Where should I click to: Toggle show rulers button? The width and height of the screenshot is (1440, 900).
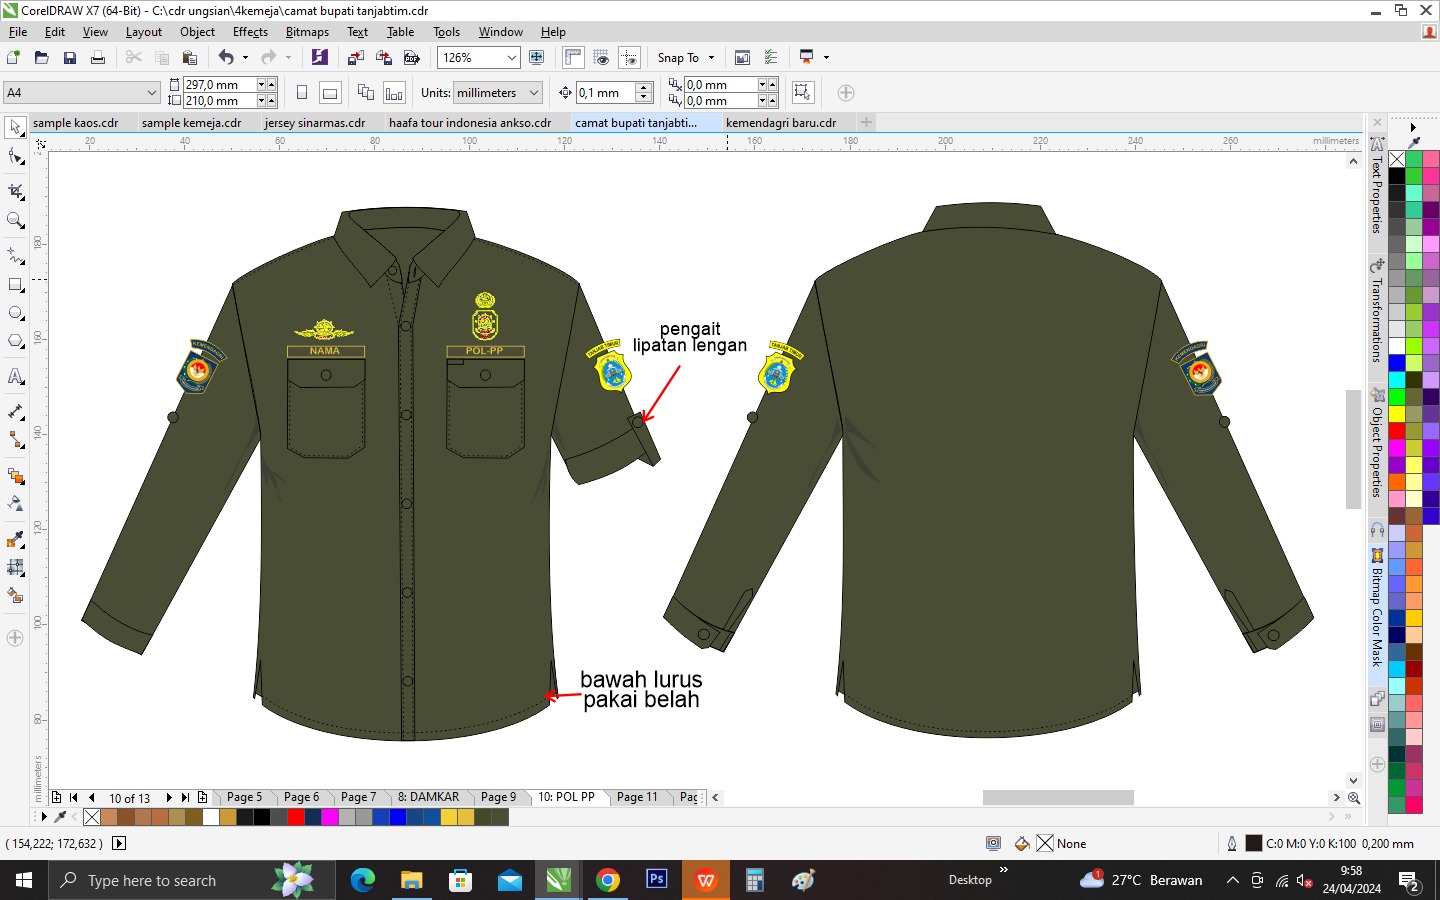(573, 58)
